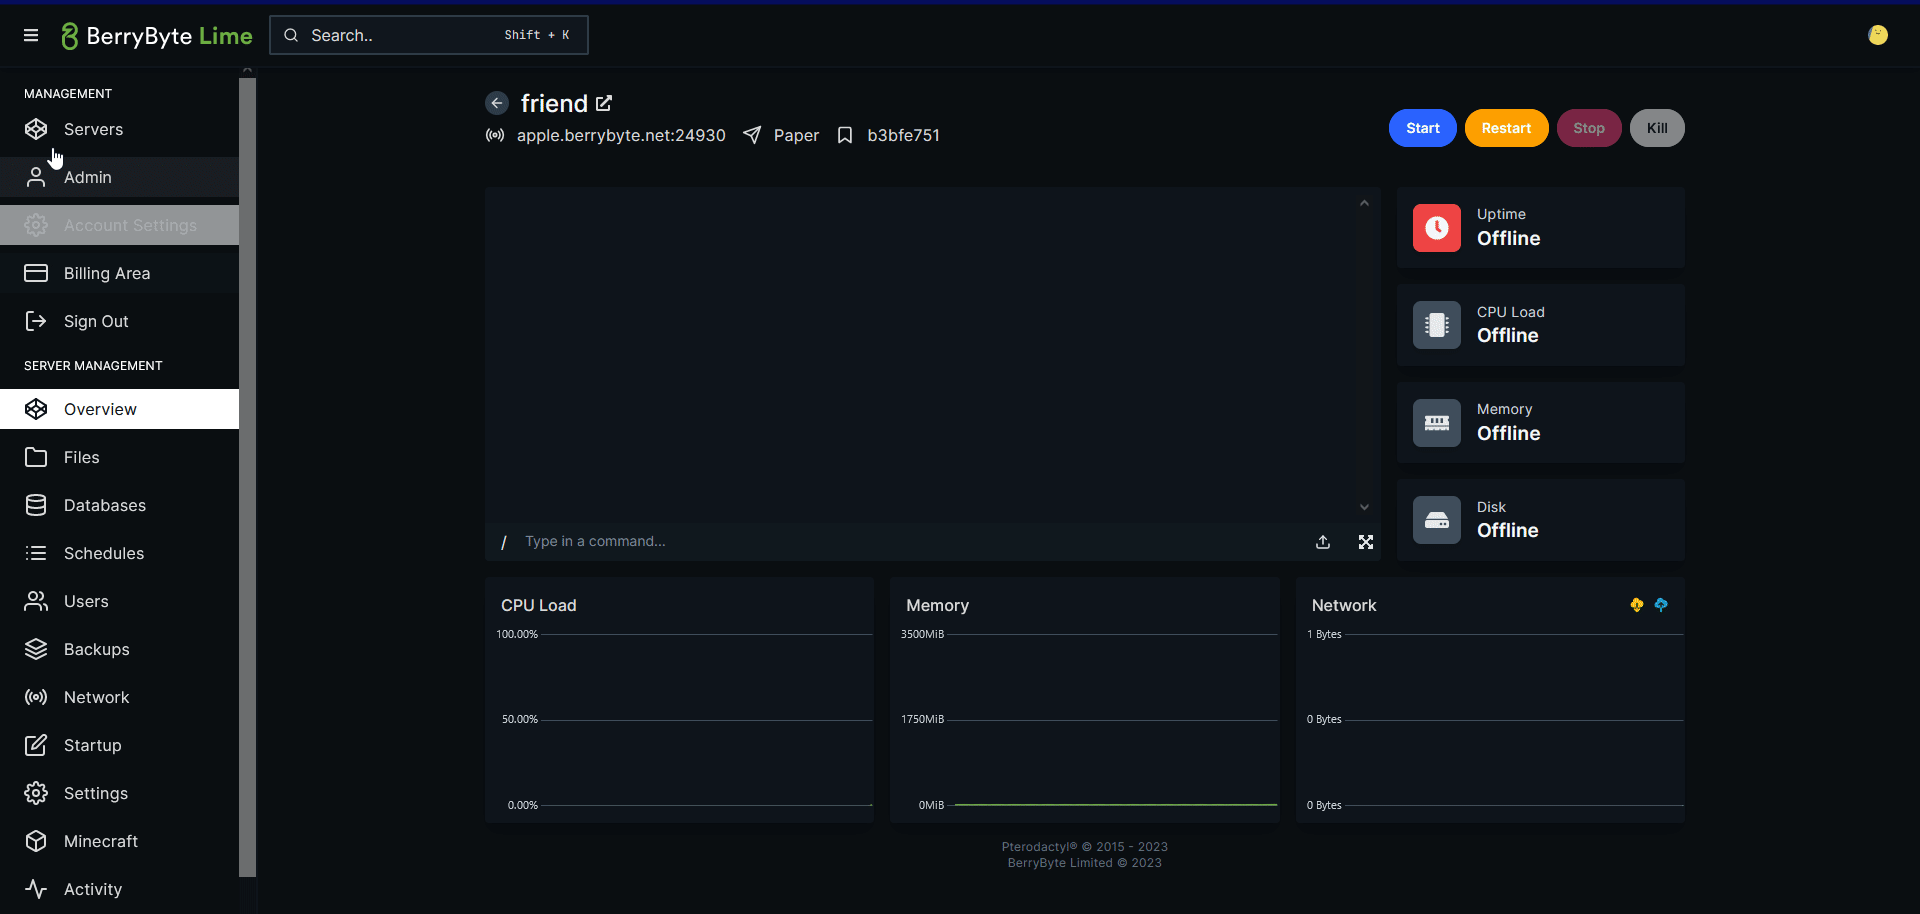Stop the server
The width and height of the screenshot is (1920, 914).
coord(1588,128)
